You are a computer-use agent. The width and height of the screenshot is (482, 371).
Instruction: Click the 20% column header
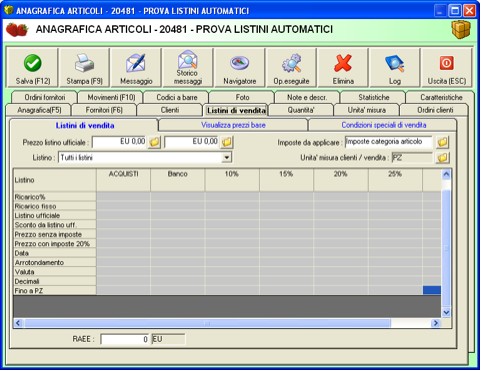coord(341,180)
